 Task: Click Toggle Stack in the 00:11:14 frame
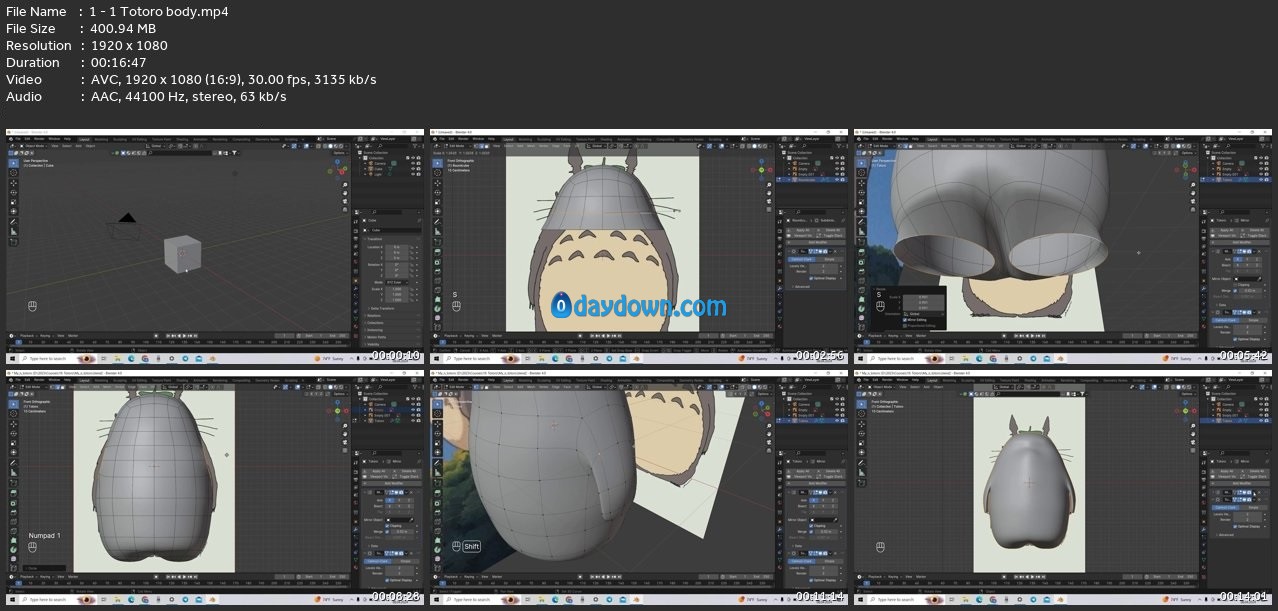coord(832,476)
